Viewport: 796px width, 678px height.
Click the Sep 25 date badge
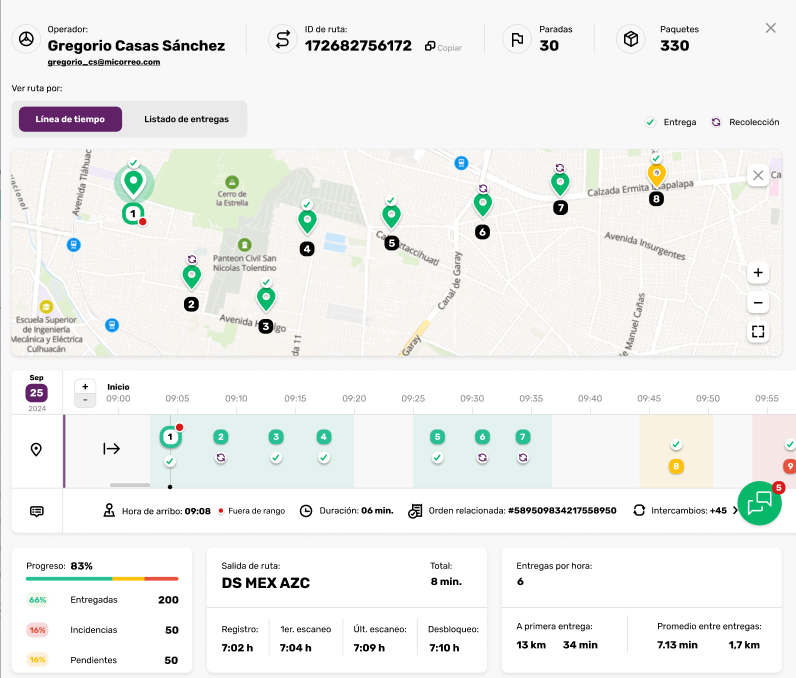point(37,393)
